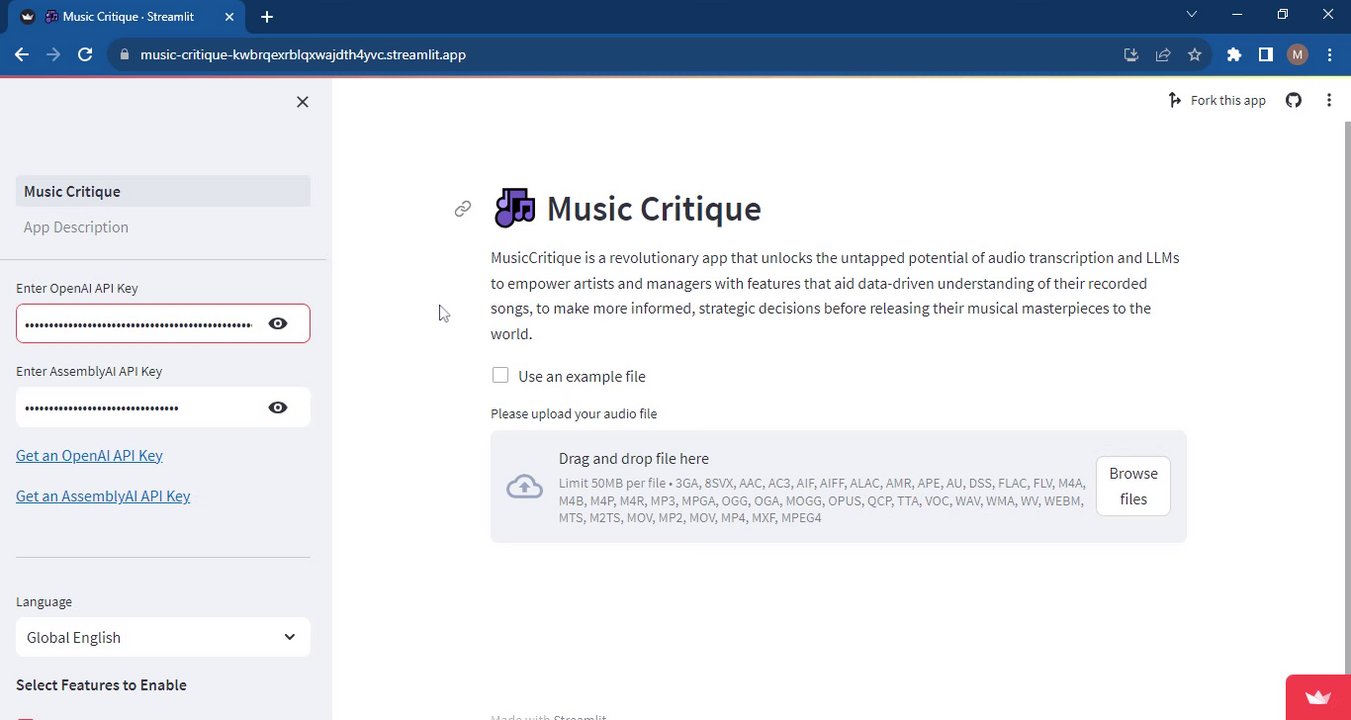The image size is (1351, 720).
Task: Show the OpenAI API key with eye icon
Action: (278, 324)
